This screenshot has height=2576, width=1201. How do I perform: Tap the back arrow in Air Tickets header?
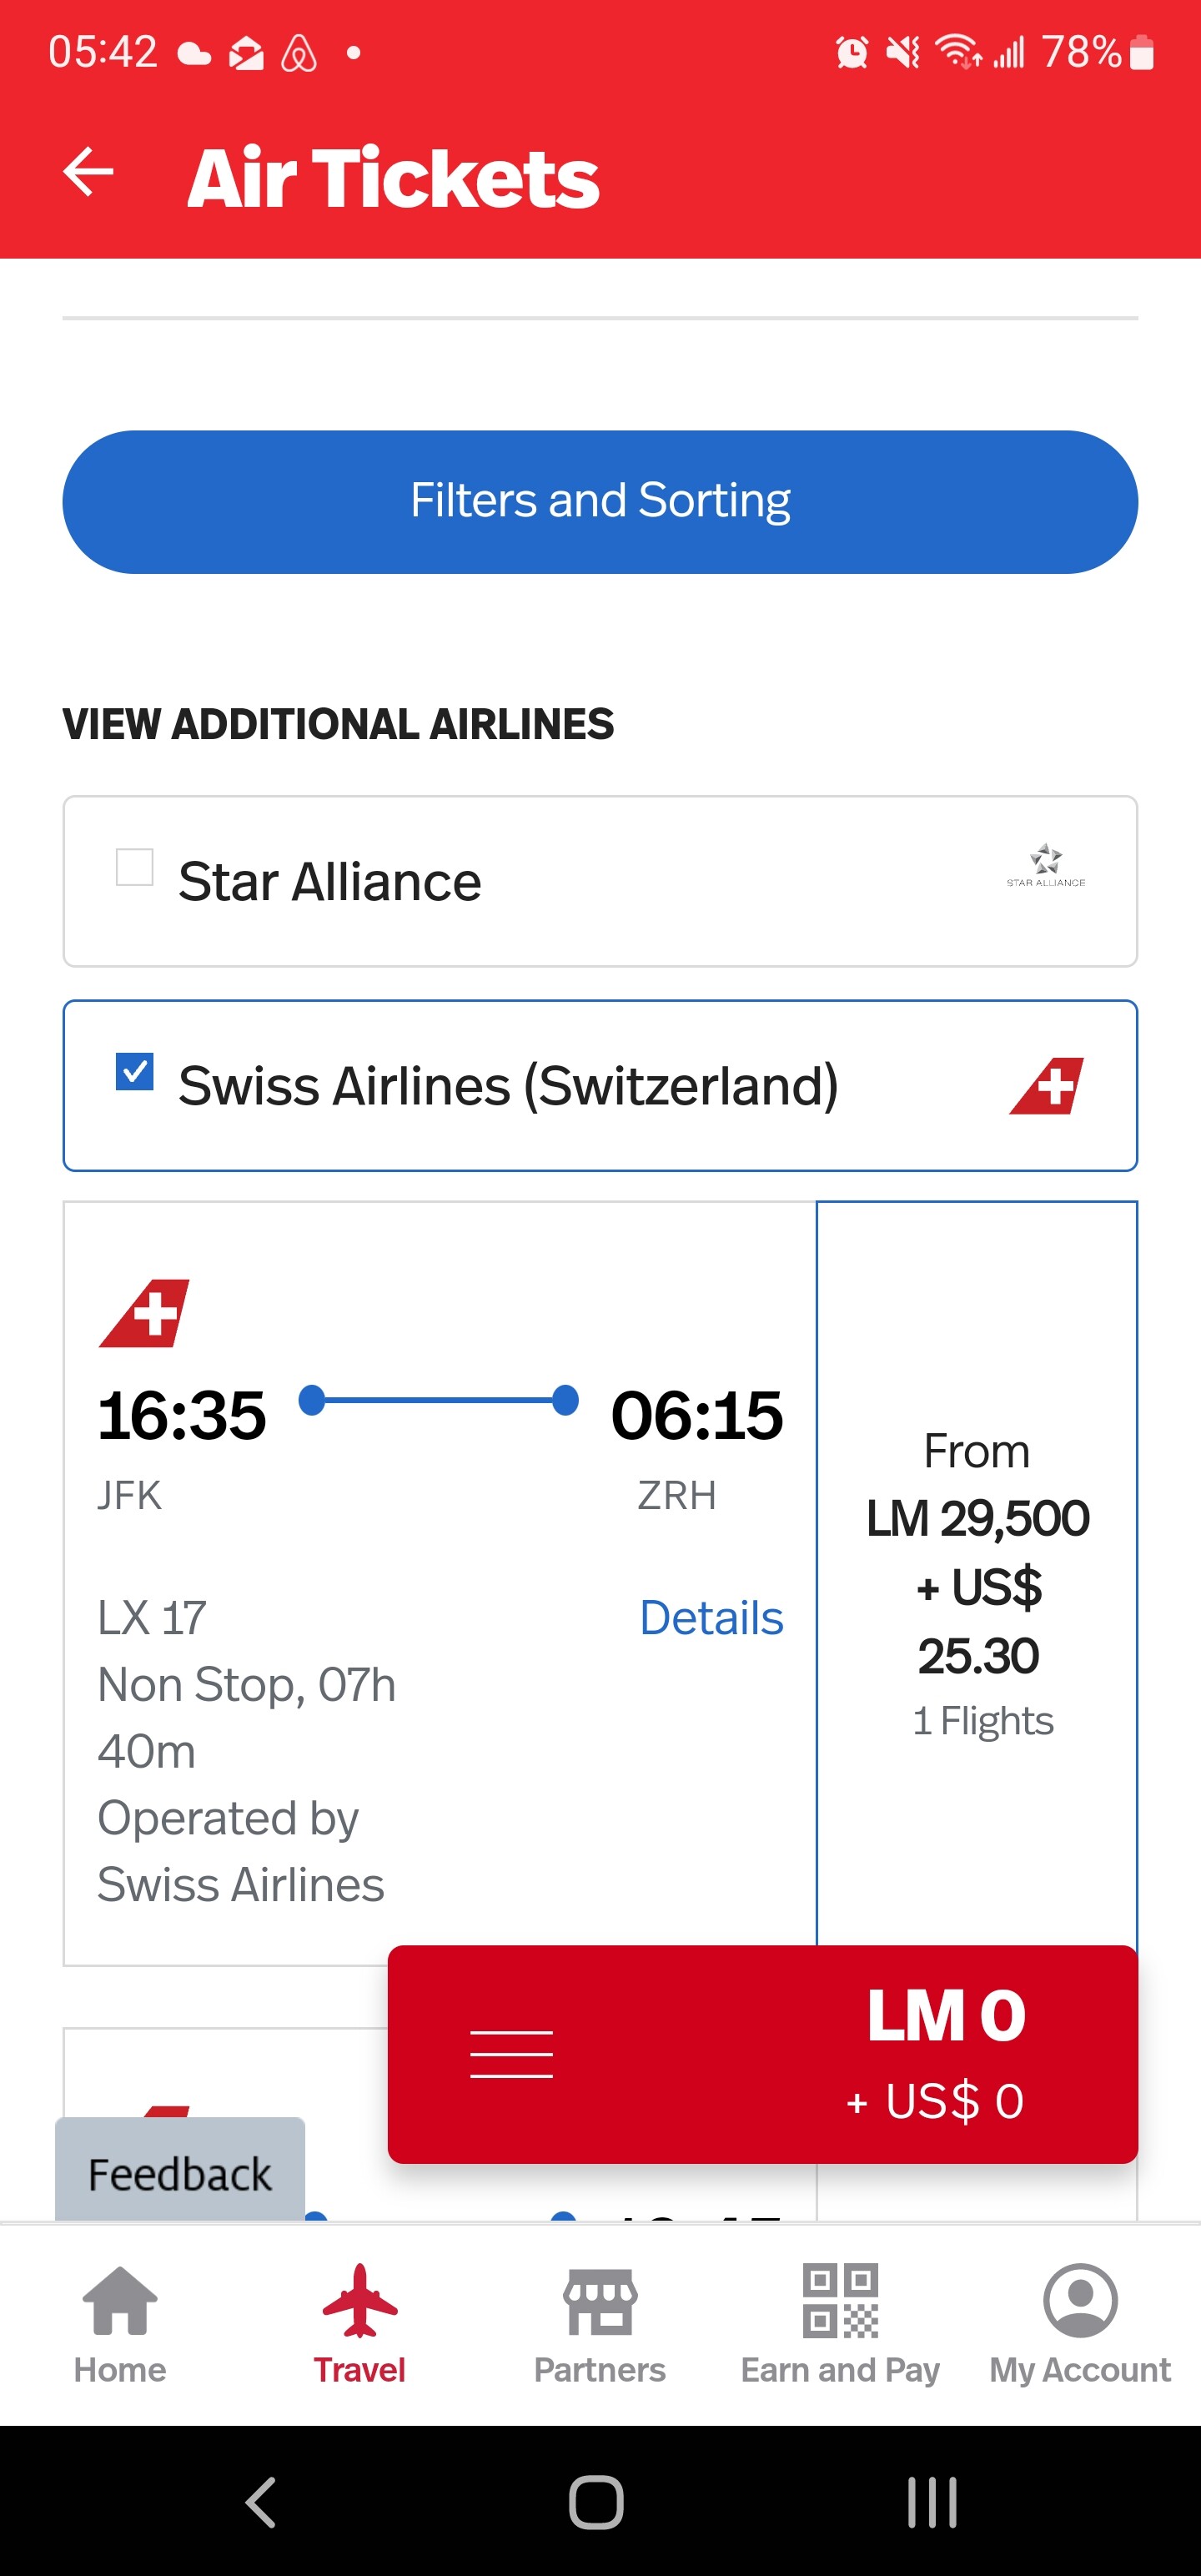(x=88, y=173)
